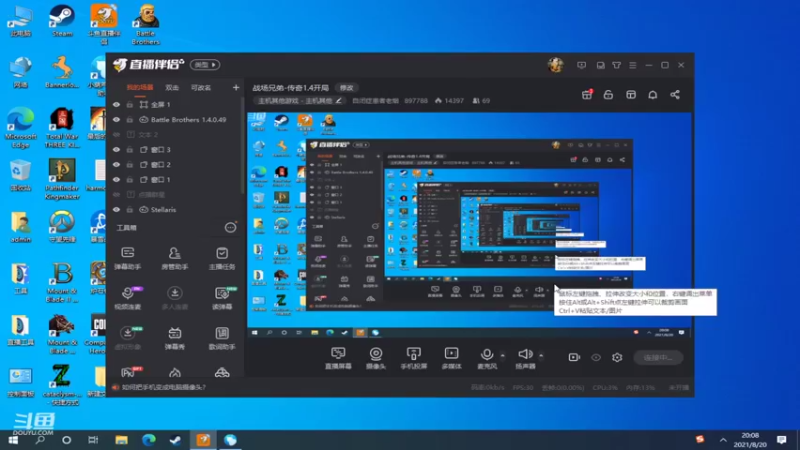
Task: Edit the 主机其他游戏 category selector
Action: pos(300,101)
